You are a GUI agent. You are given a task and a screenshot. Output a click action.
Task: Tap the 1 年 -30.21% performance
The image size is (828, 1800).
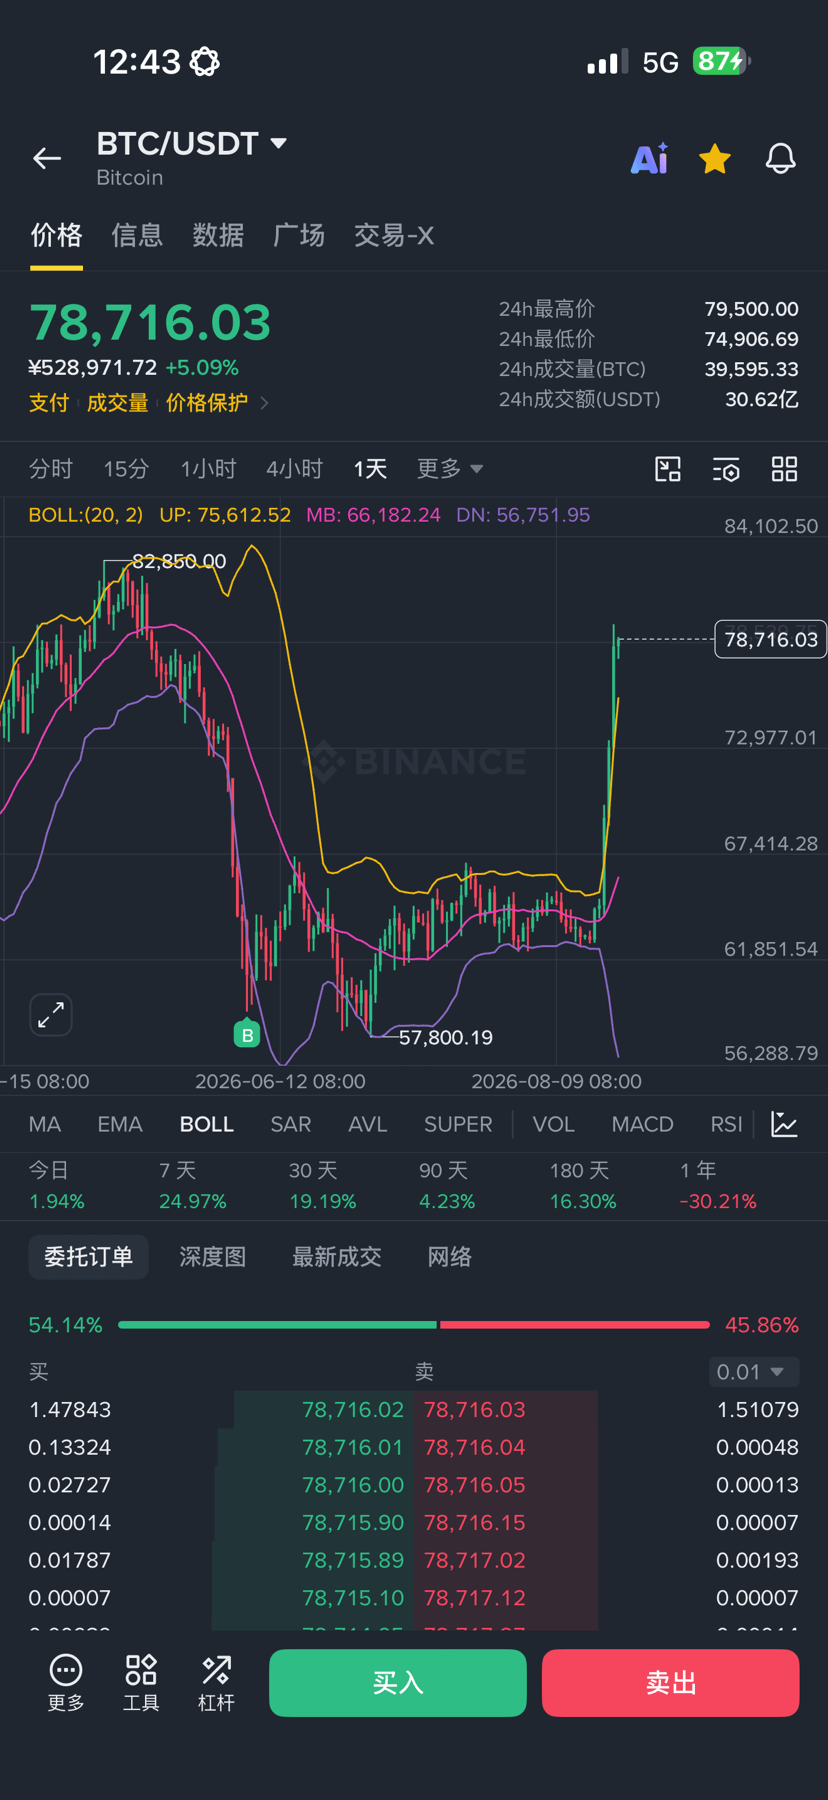[x=718, y=1186]
